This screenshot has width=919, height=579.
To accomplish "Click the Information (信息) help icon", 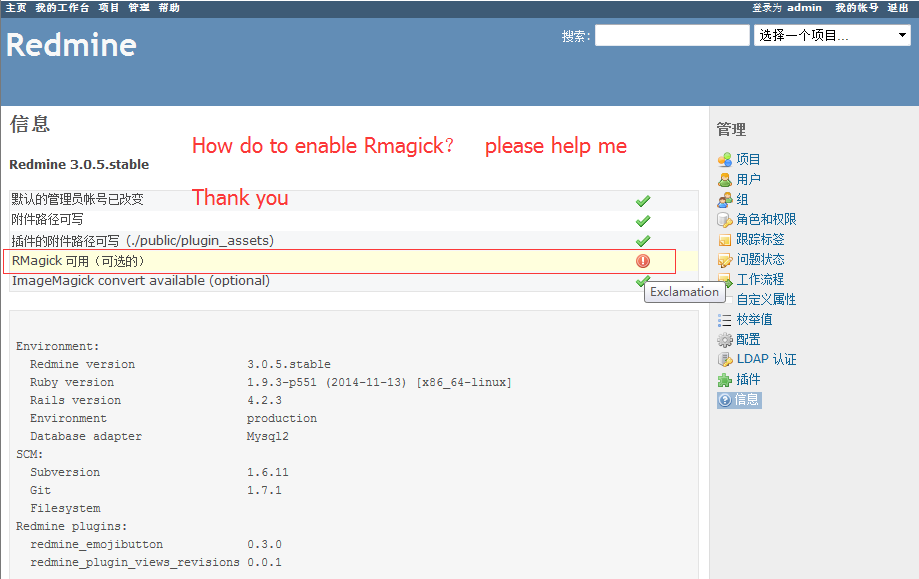I will (725, 400).
